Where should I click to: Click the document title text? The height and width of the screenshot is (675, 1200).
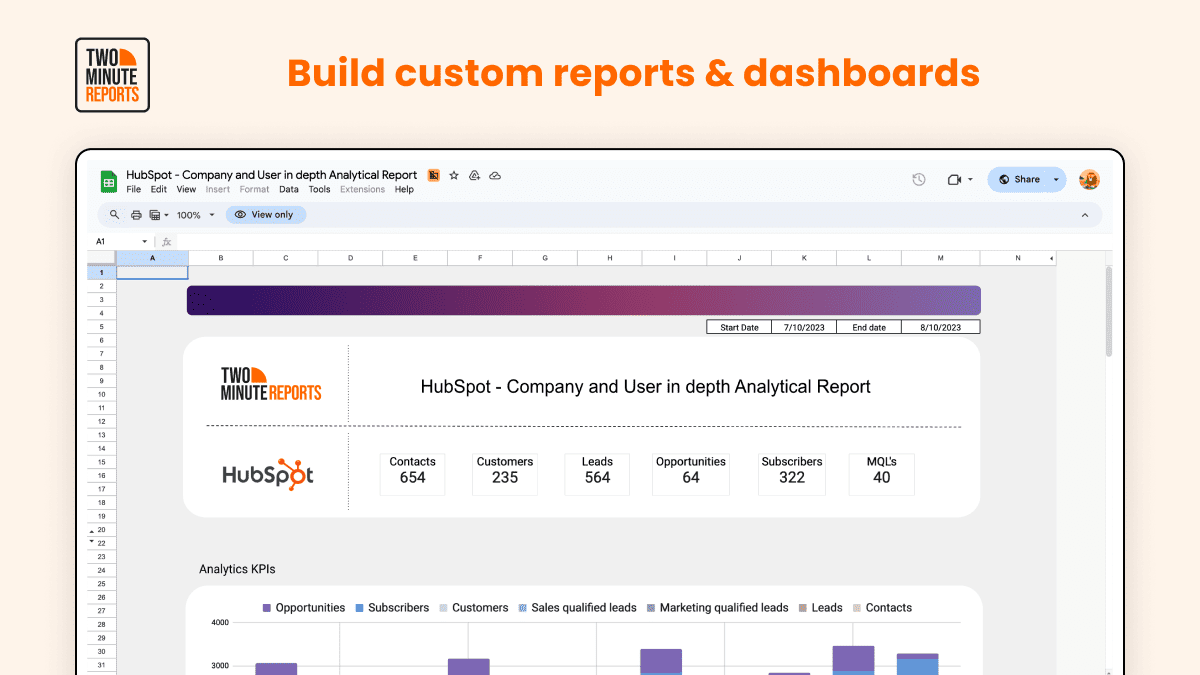click(272, 175)
